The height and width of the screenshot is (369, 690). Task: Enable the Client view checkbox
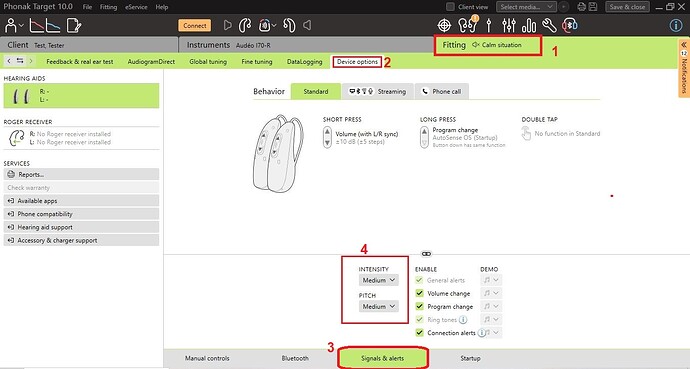[x=450, y=7]
